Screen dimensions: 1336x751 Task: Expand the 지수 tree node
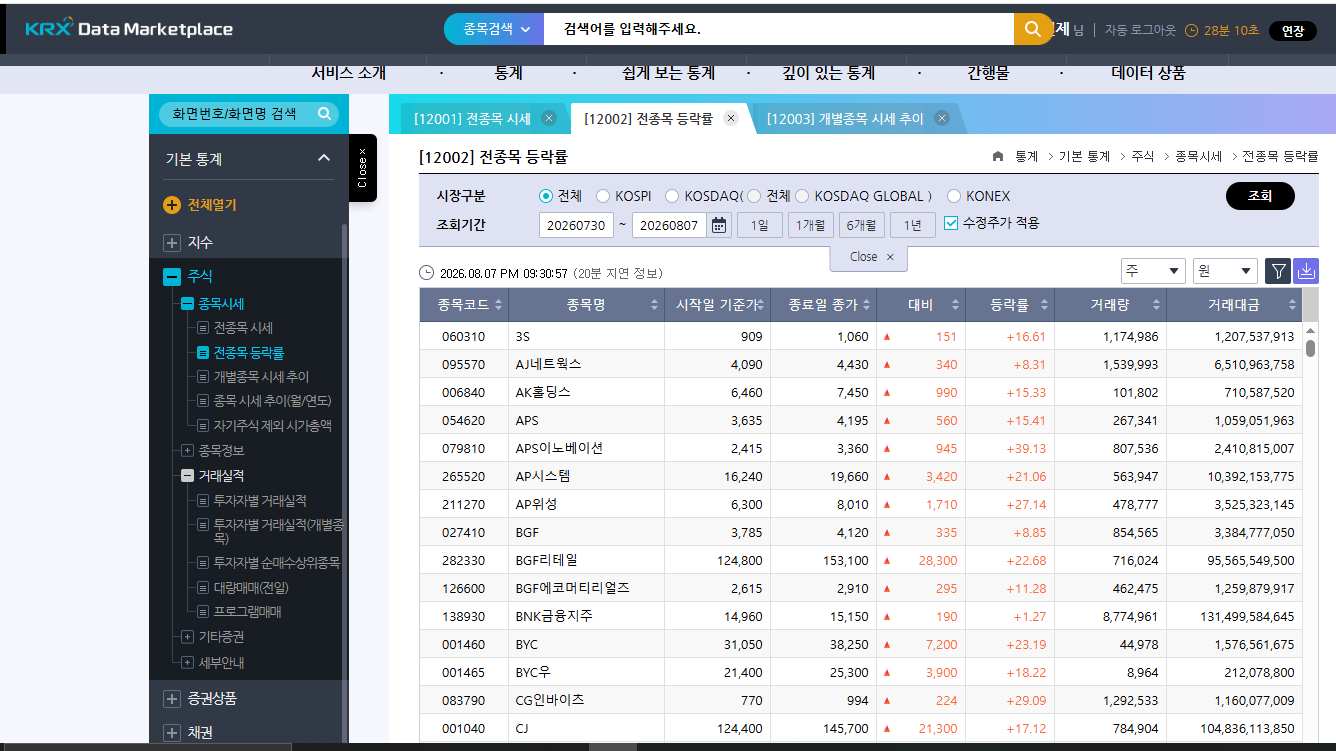[x=172, y=243]
